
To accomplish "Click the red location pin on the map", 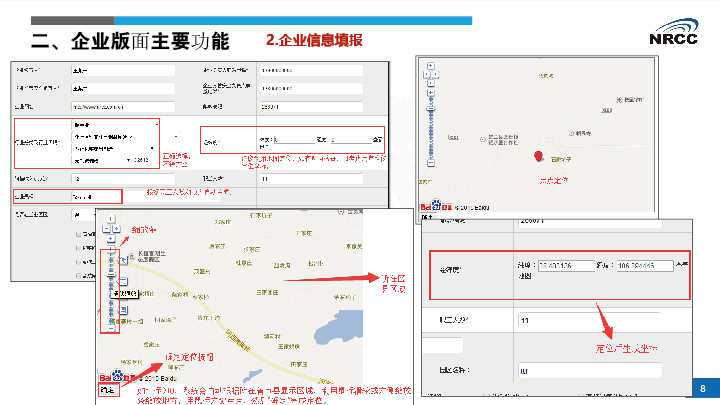I will 540,155.
